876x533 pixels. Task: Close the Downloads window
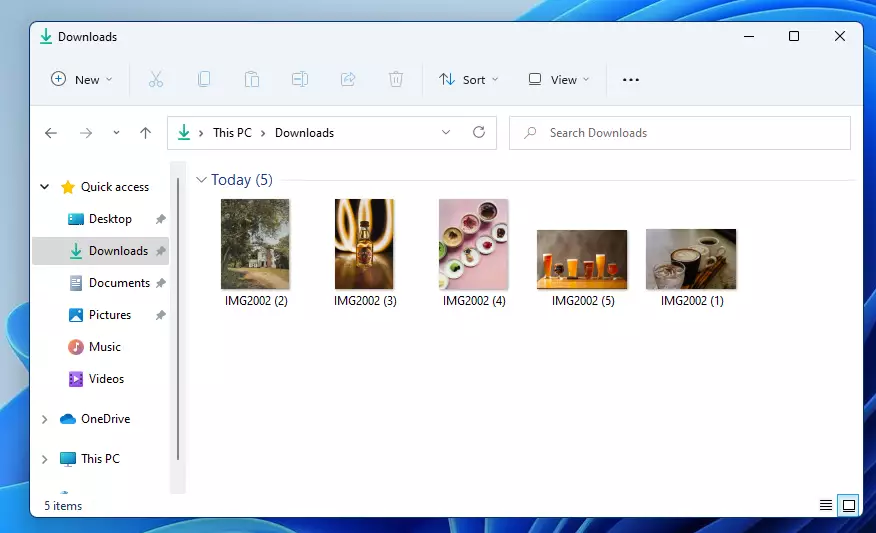tap(840, 36)
